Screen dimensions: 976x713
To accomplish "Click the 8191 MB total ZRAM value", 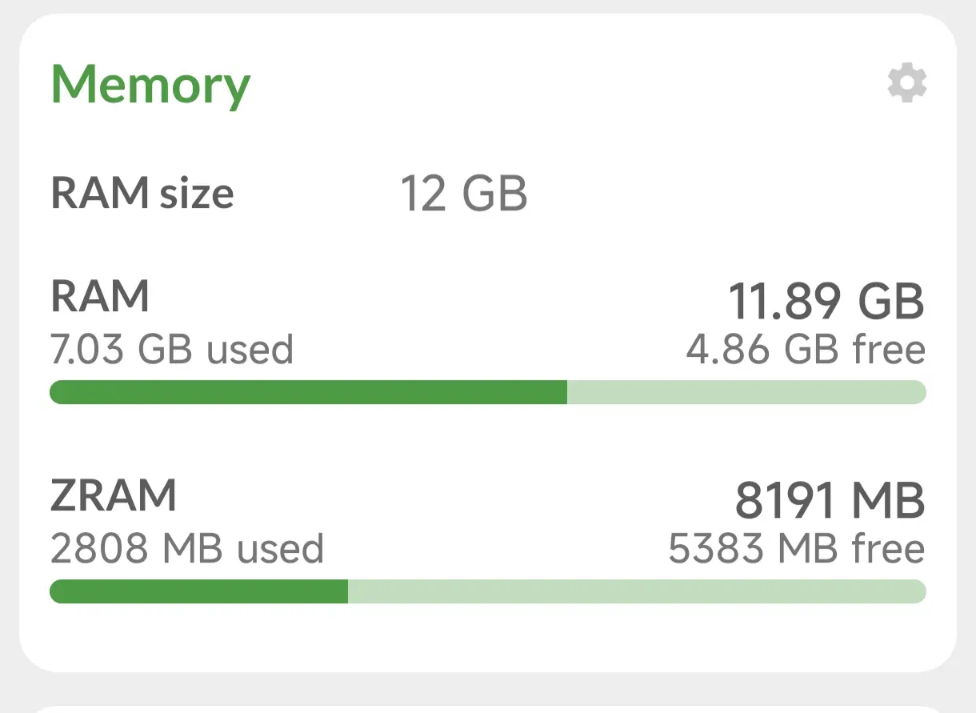I will pos(830,500).
